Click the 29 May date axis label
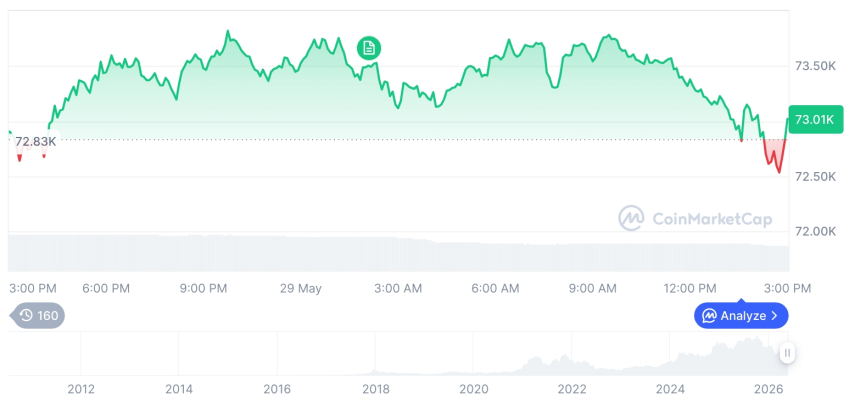 pos(301,289)
